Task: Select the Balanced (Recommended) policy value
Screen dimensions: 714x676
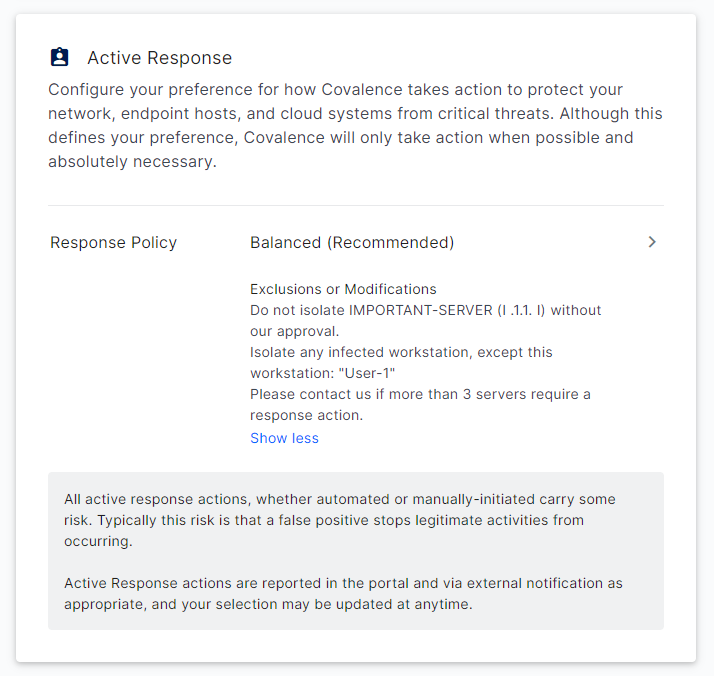Action: point(352,243)
